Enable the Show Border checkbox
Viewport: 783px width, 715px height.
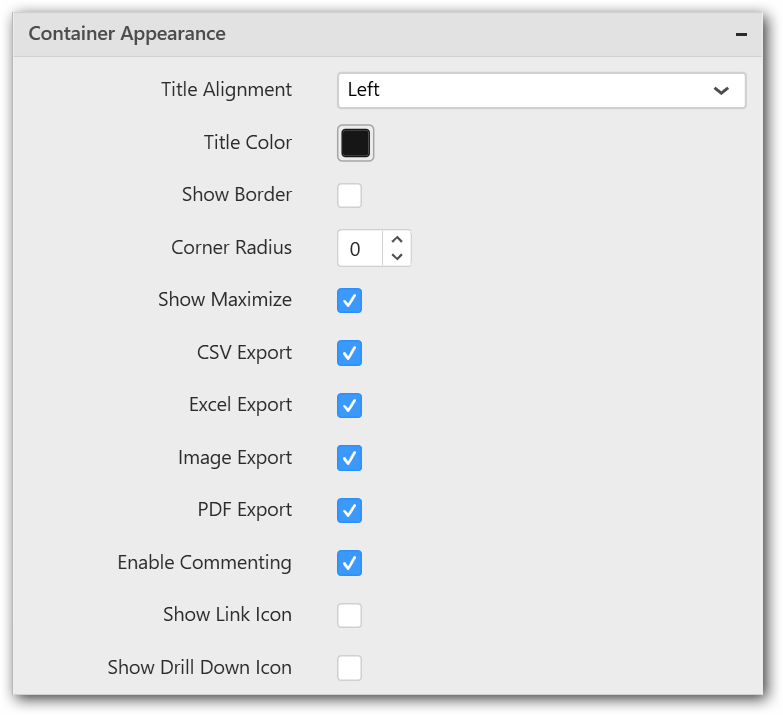pyautogui.click(x=349, y=195)
